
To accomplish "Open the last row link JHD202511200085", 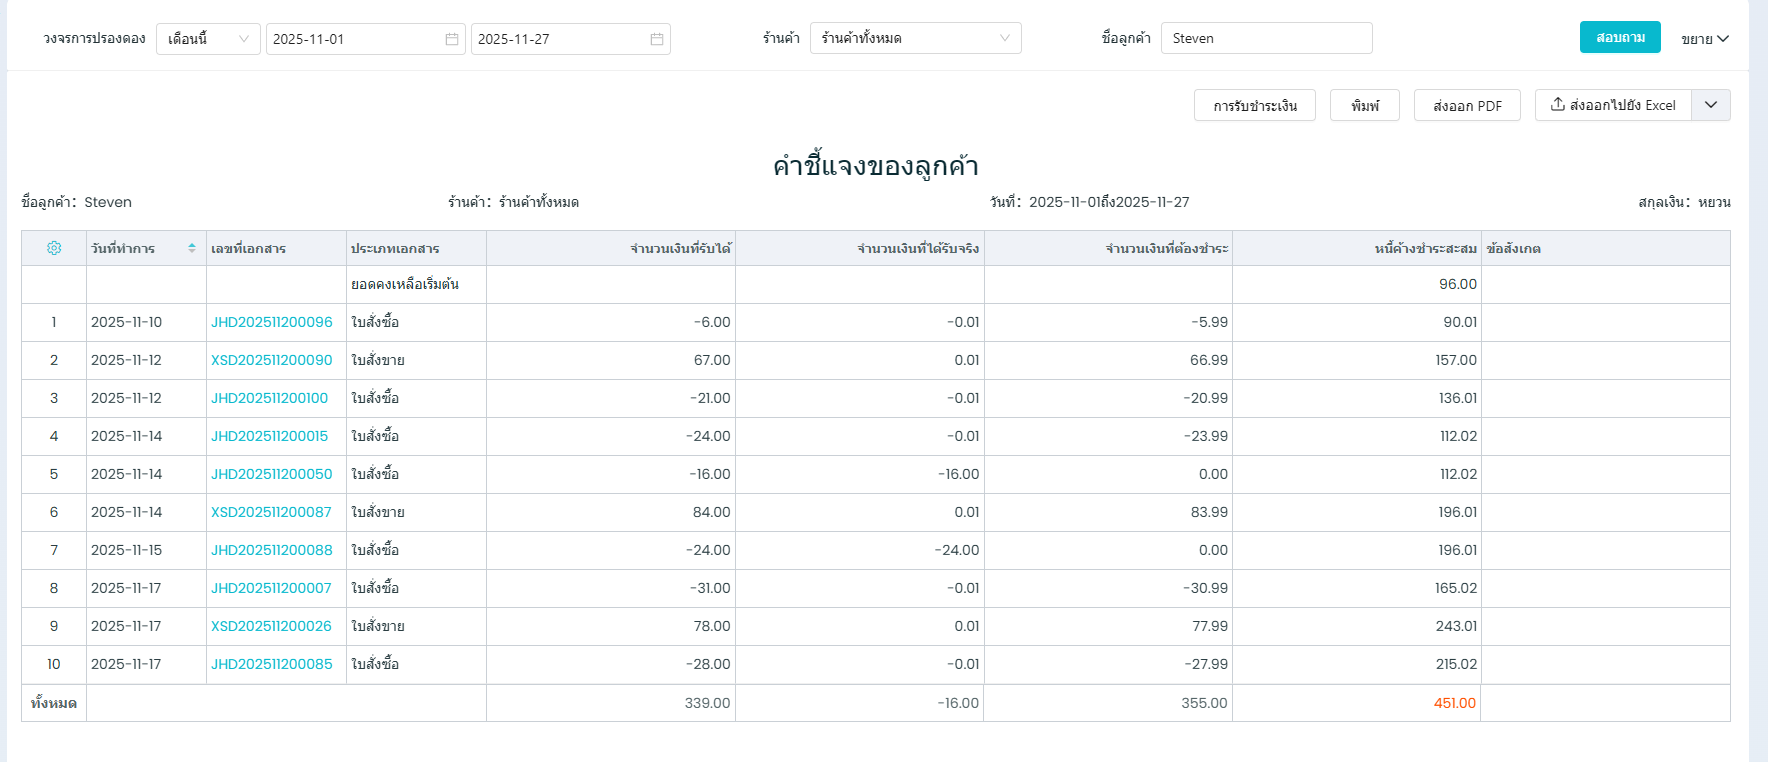I will pos(272,664).
